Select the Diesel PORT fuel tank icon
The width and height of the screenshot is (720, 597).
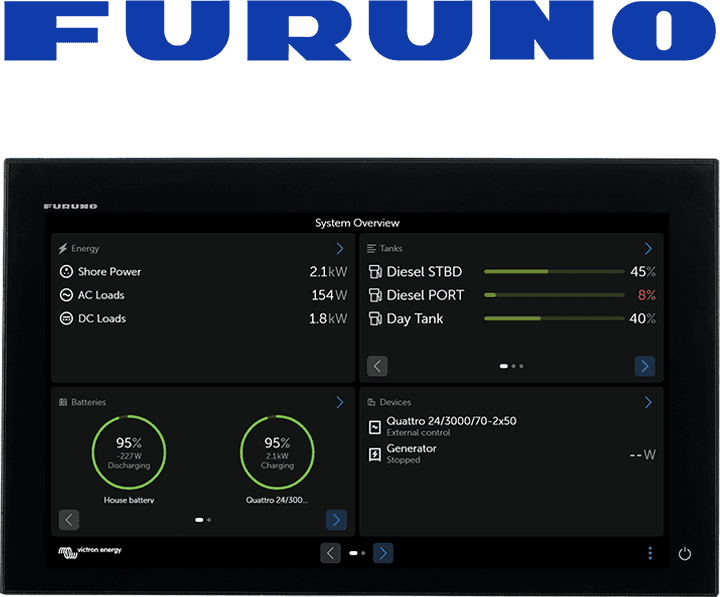(x=375, y=295)
